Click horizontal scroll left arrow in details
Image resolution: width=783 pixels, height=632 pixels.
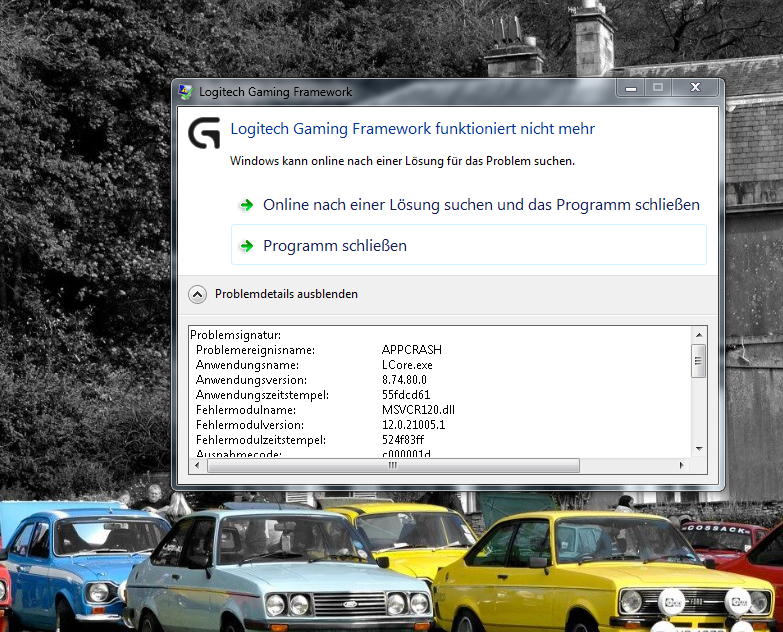tap(197, 466)
